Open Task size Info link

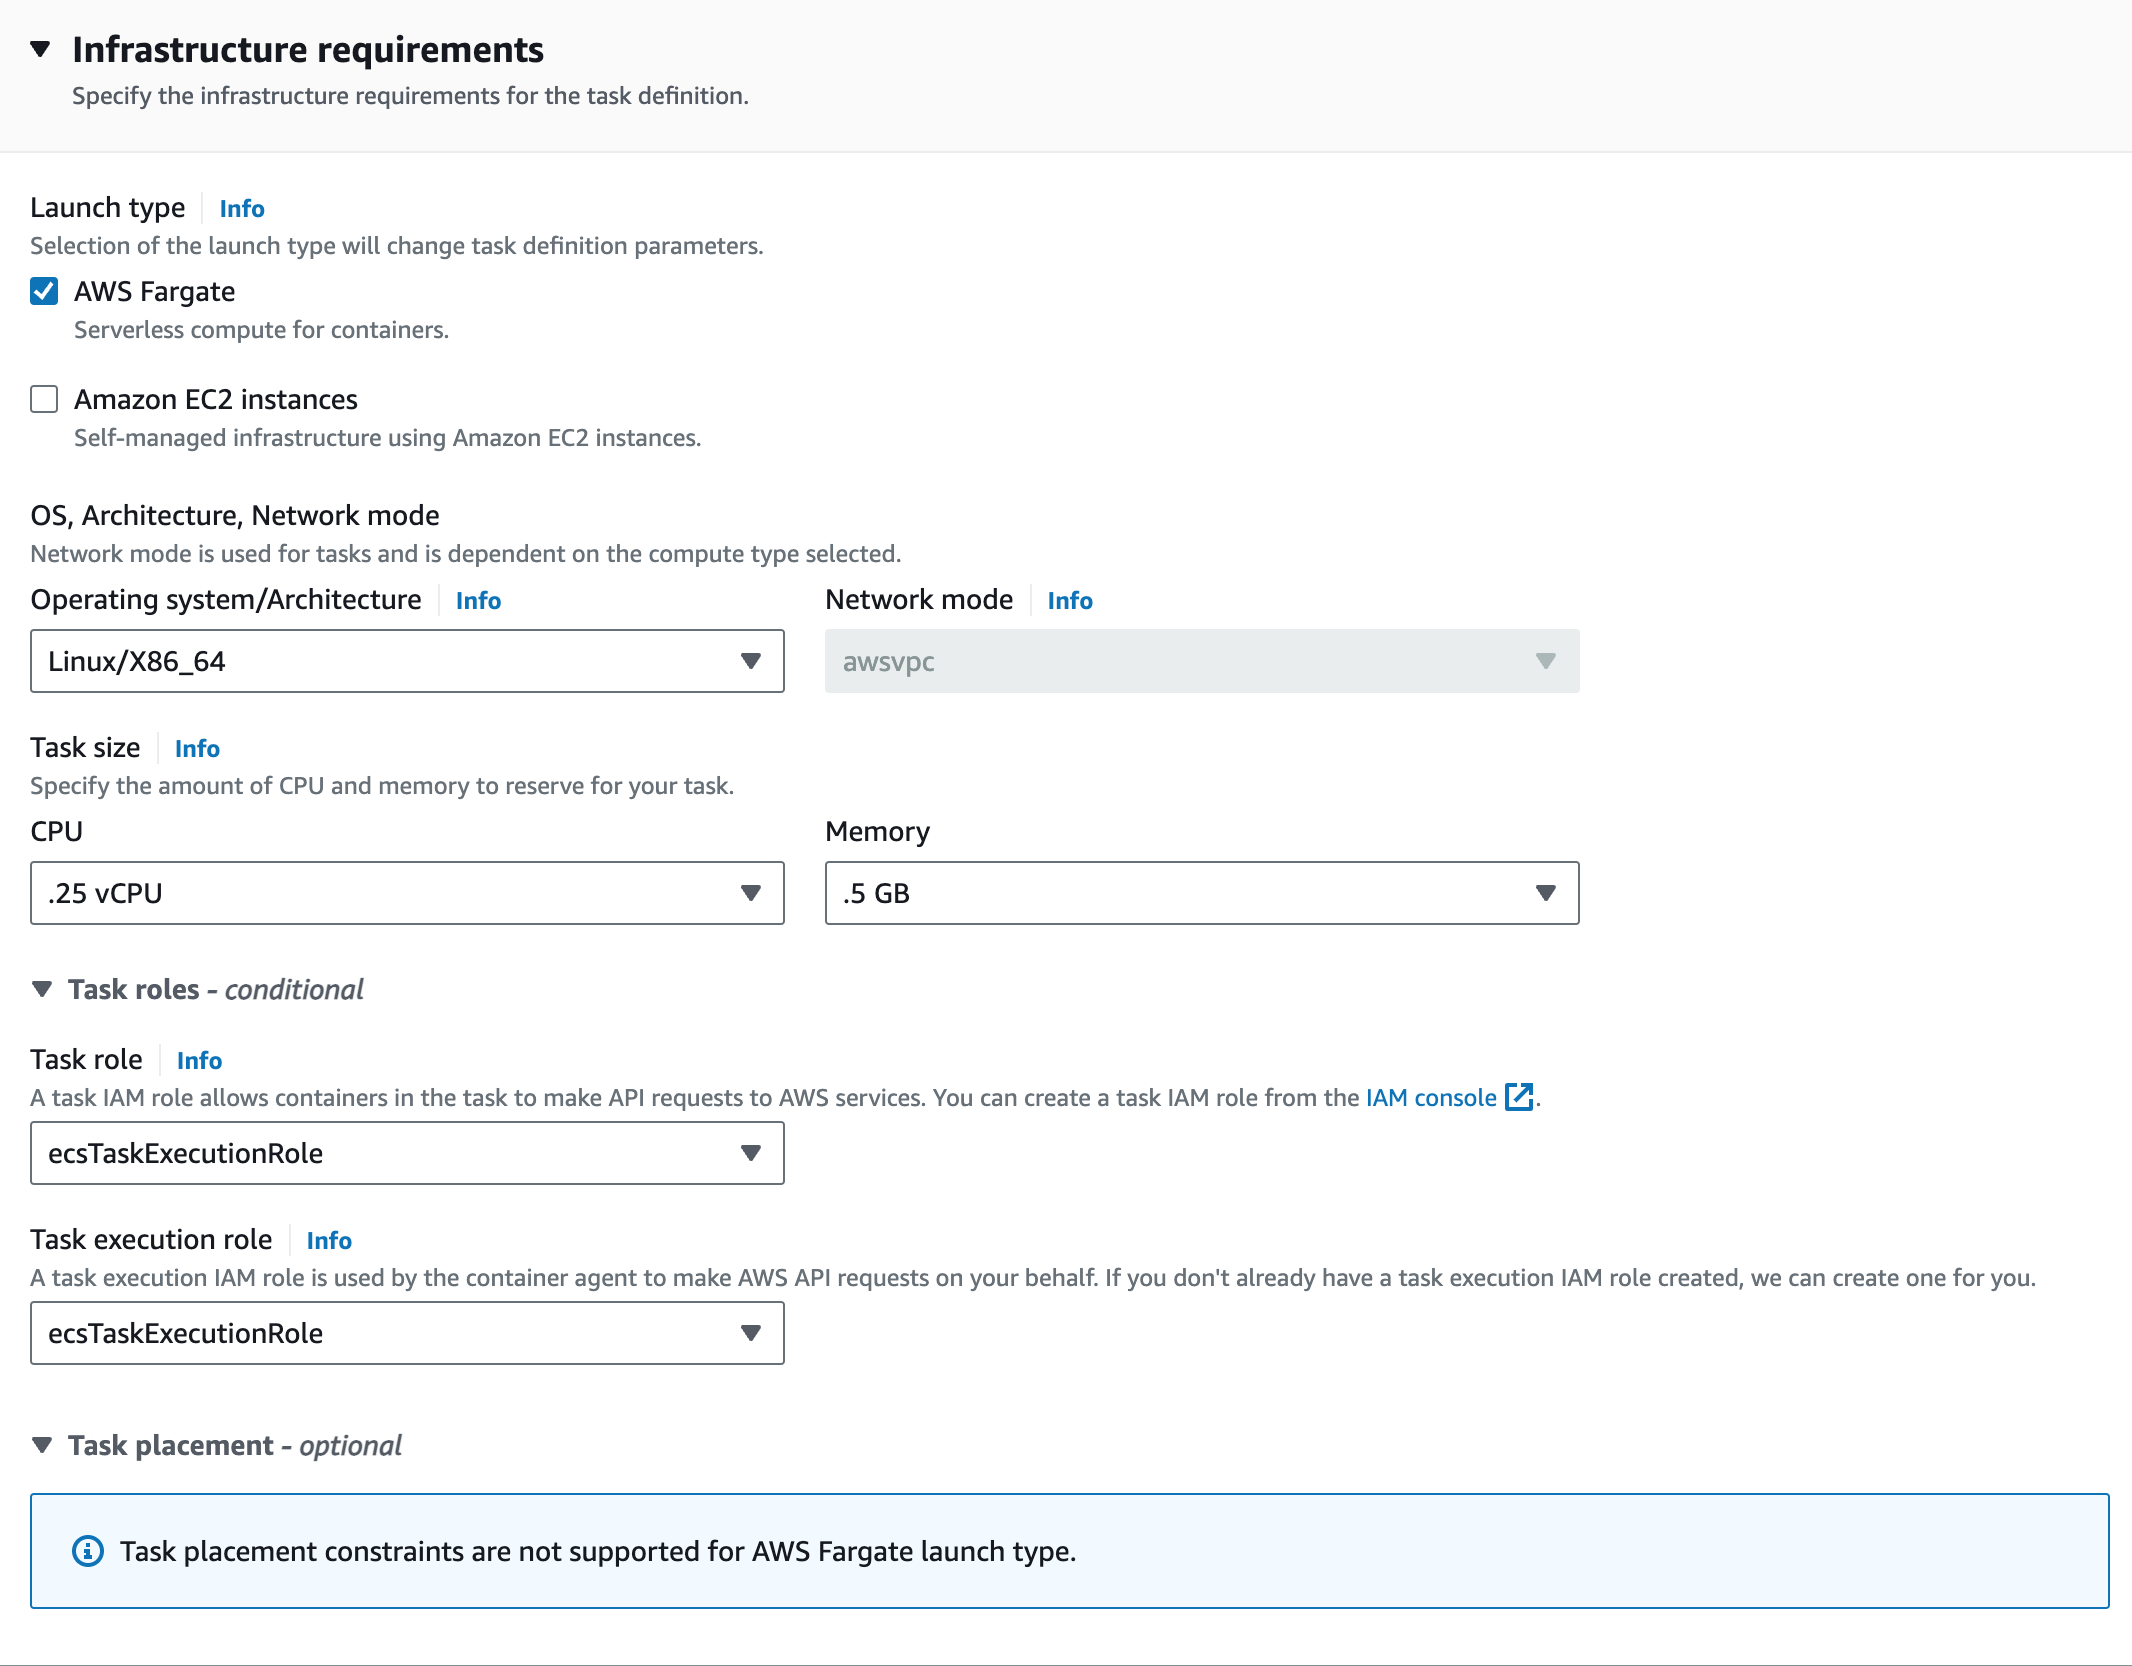pyautogui.click(x=197, y=748)
